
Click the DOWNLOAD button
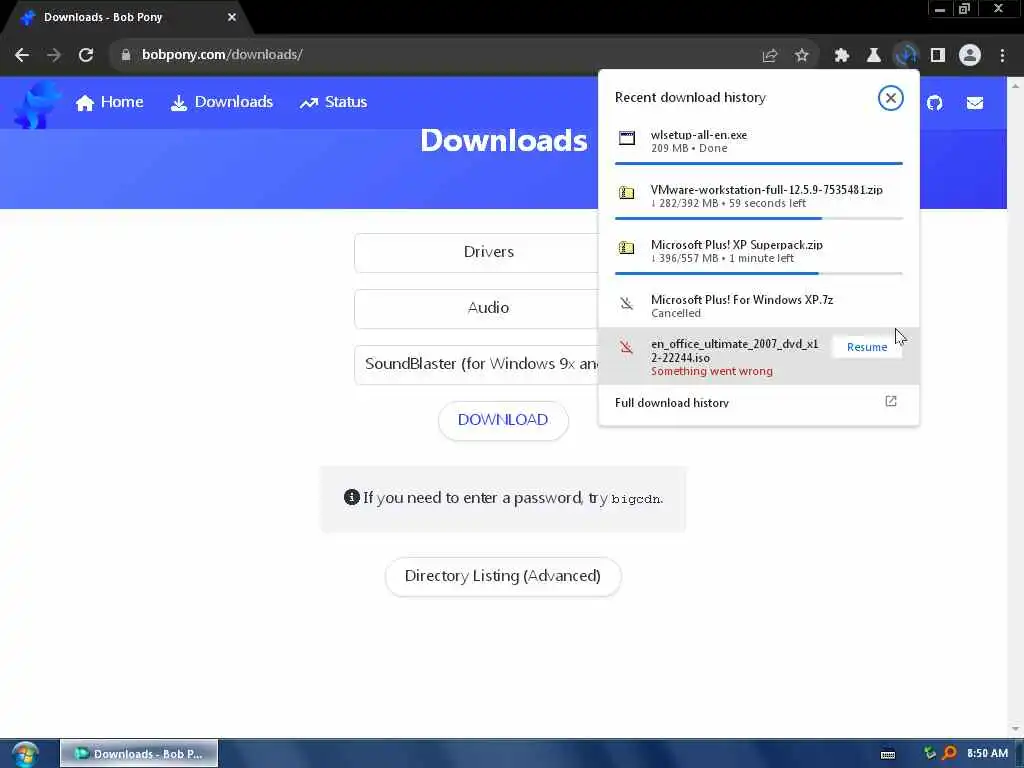pos(503,420)
